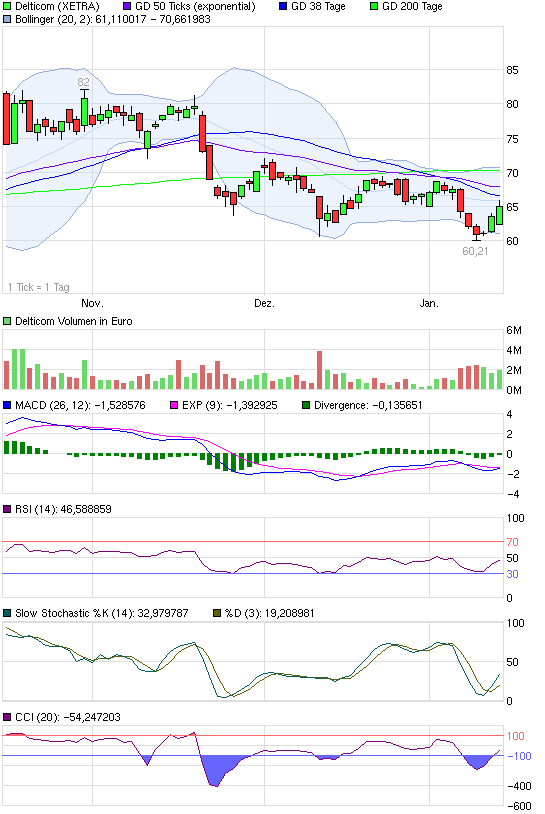The width and height of the screenshot is (545, 814).
Task: Click the purple RSI (14) legend swatch
Action: (7, 509)
